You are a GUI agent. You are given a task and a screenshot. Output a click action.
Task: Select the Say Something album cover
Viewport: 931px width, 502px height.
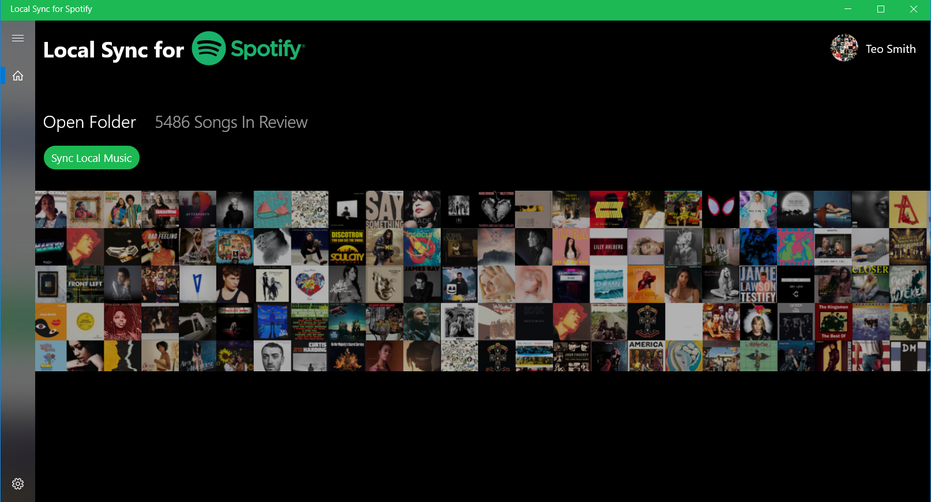pos(384,209)
